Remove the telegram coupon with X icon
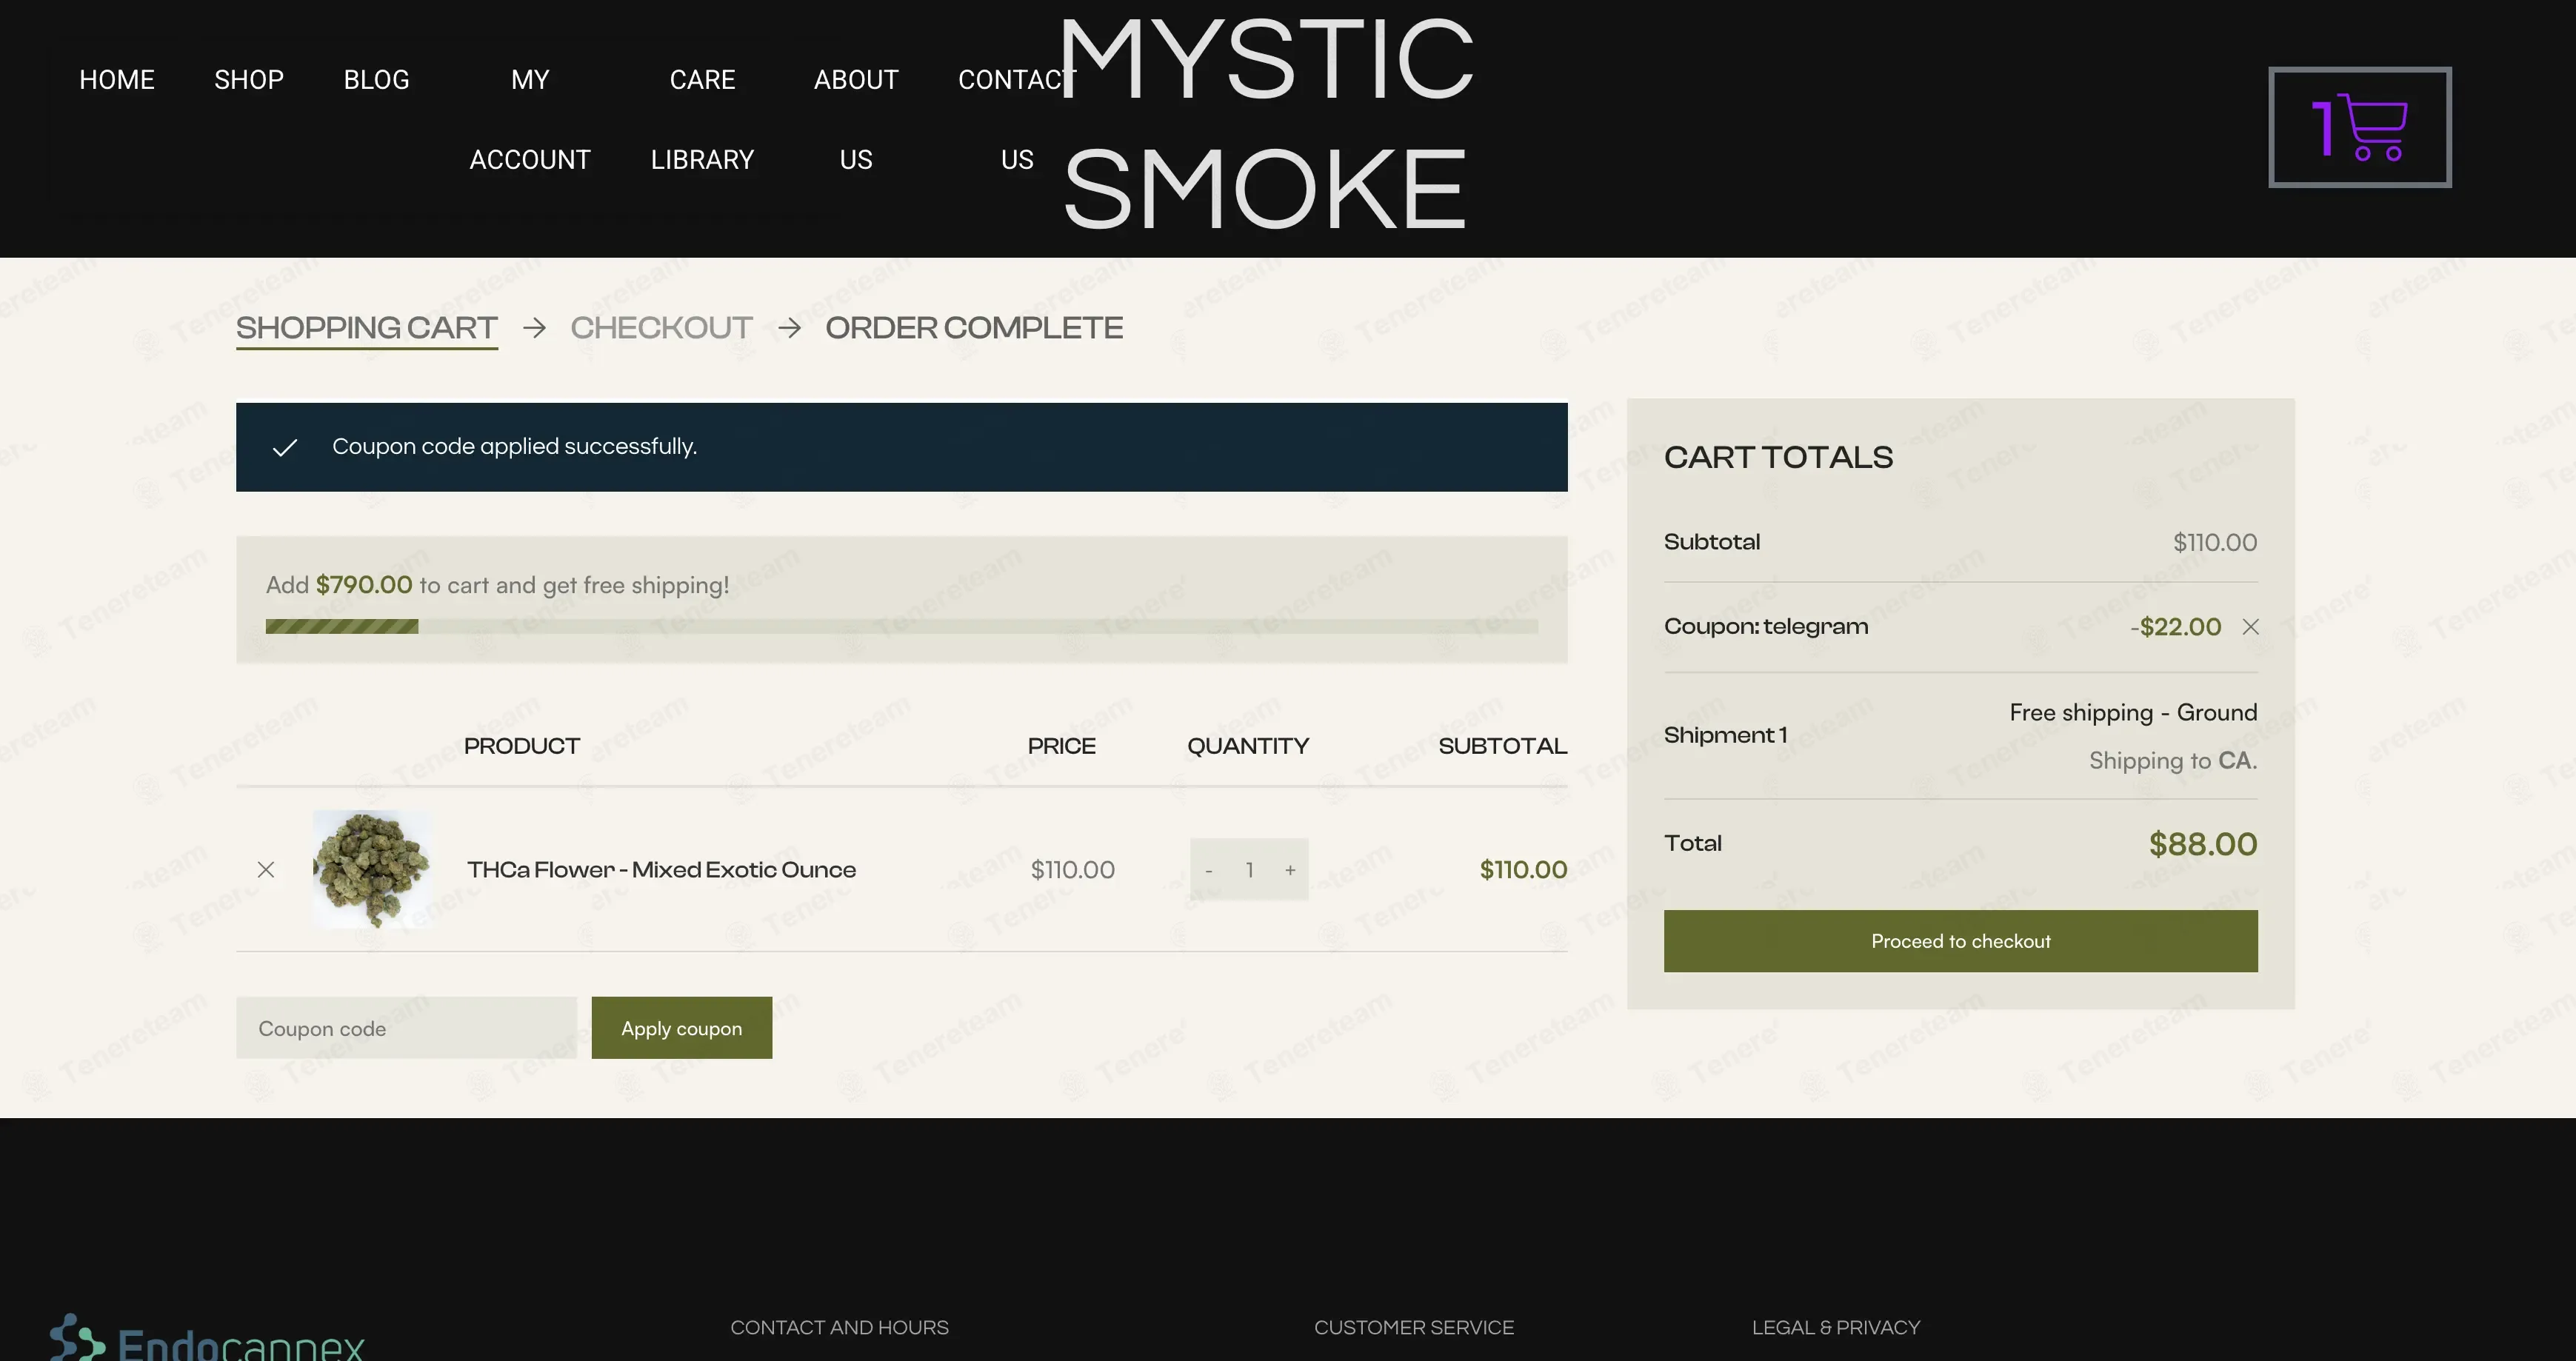Viewport: 2576px width, 1361px height. pos(2250,627)
